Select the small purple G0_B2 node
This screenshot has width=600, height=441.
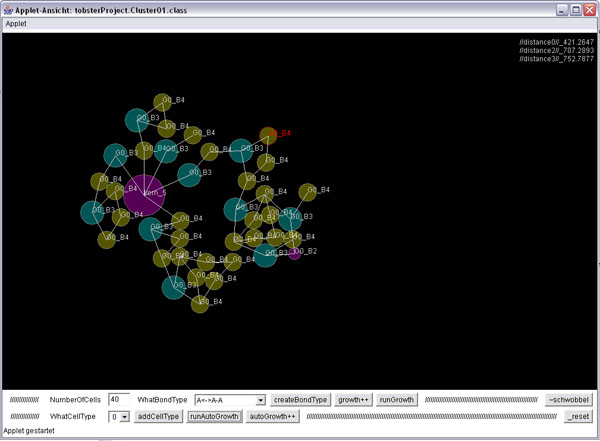coord(294,253)
